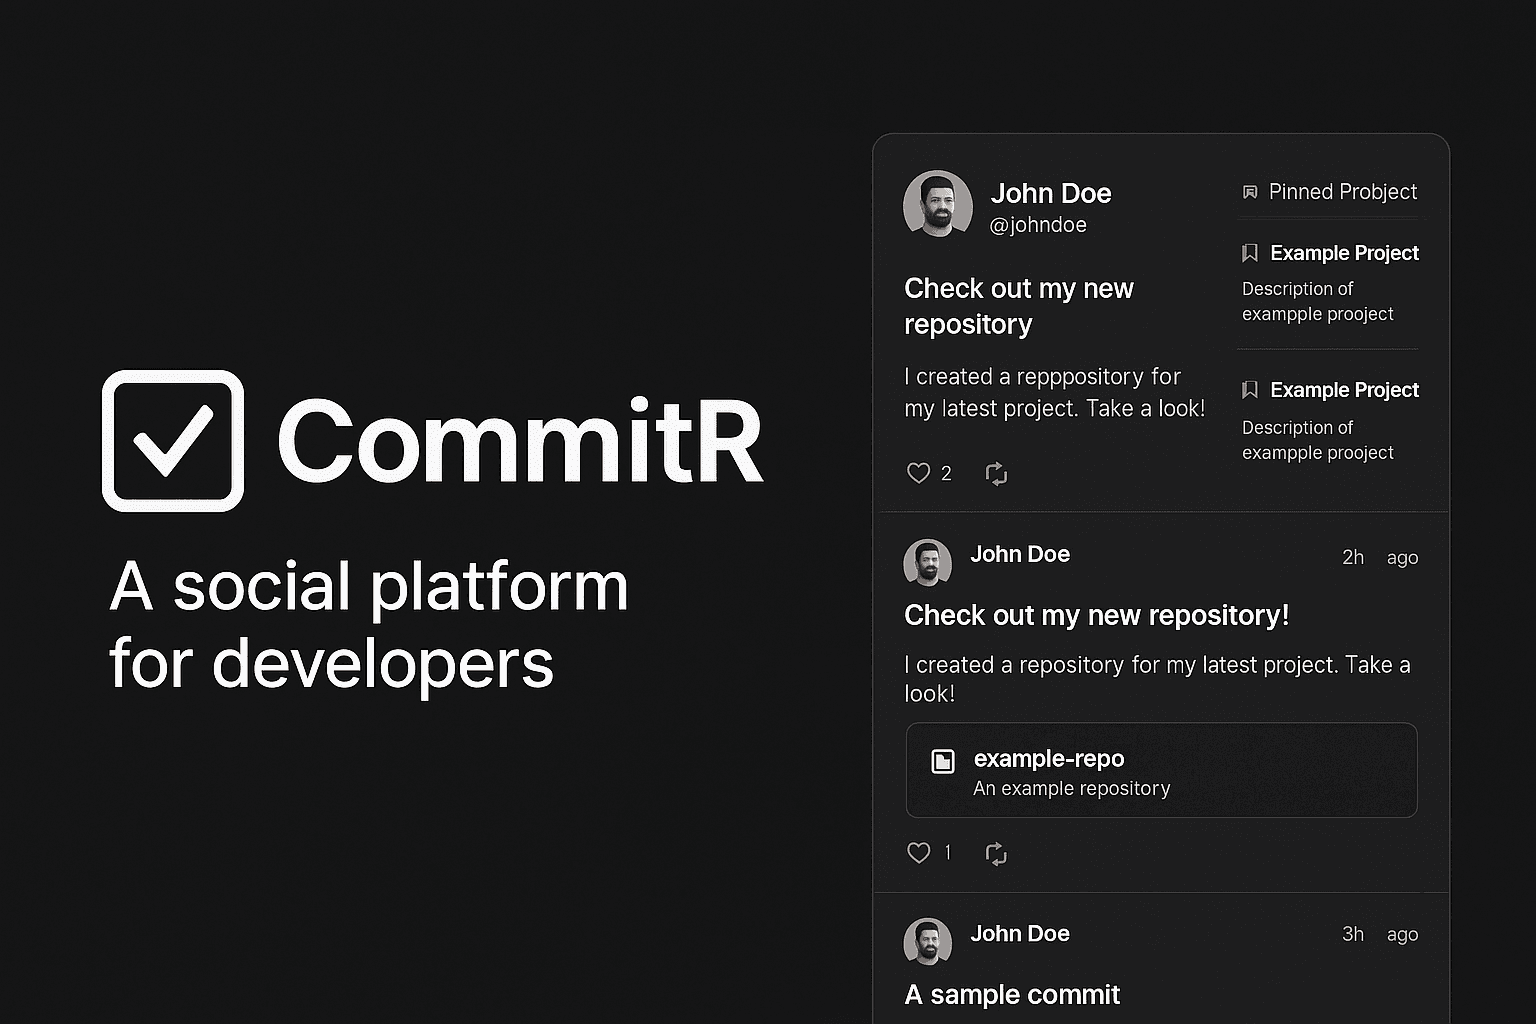Screen dimensions: 1536x1024
Task: Click John Doe's avatar on the pinned post
Action: pyautogui.click(x=937, y=204)
